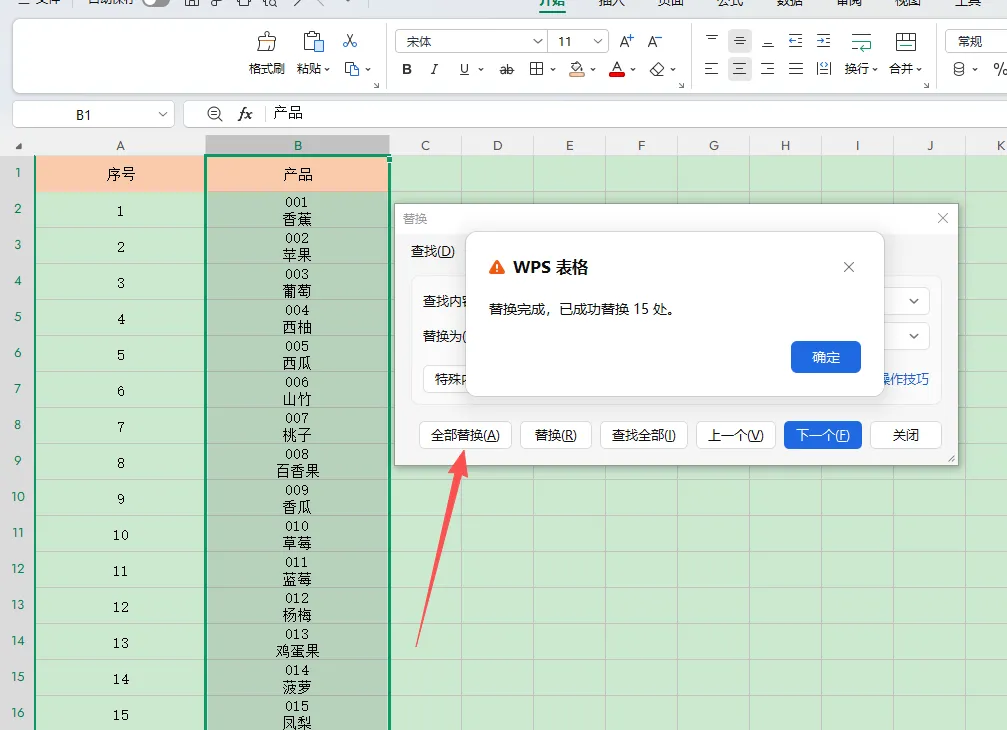Click 下一个(F) next button
Viewport: 1007px width, 730px height.
[823, 435]
